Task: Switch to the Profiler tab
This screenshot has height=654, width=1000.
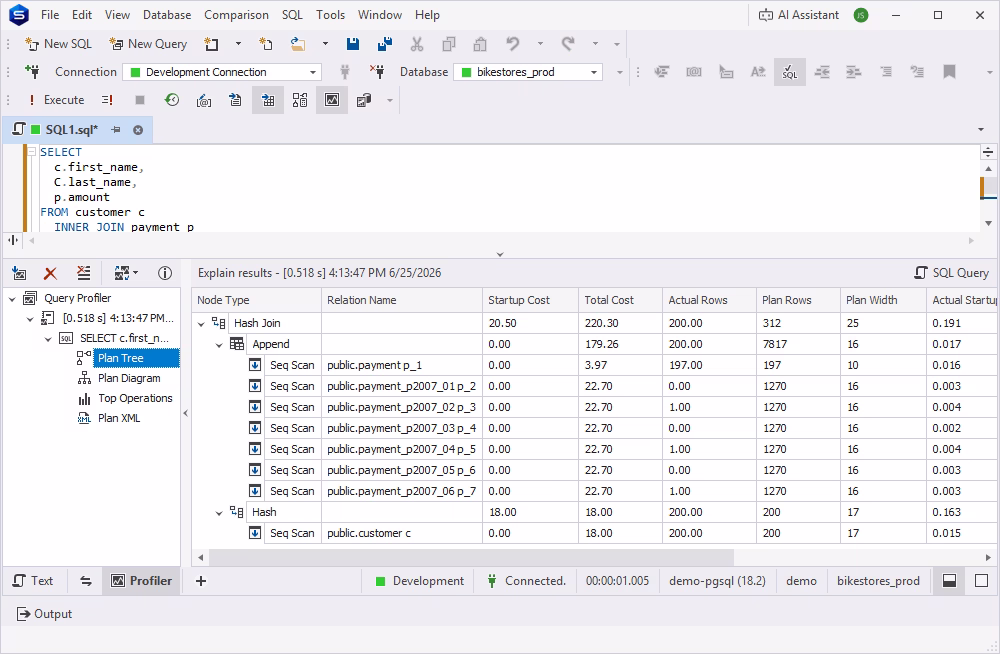Action: 142,581
